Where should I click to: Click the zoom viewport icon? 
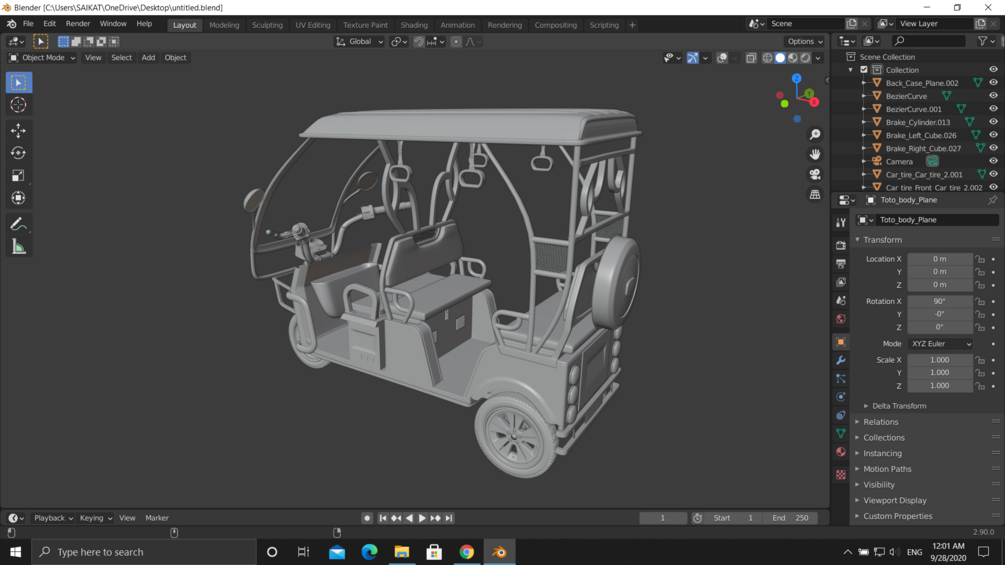point(815,134)
